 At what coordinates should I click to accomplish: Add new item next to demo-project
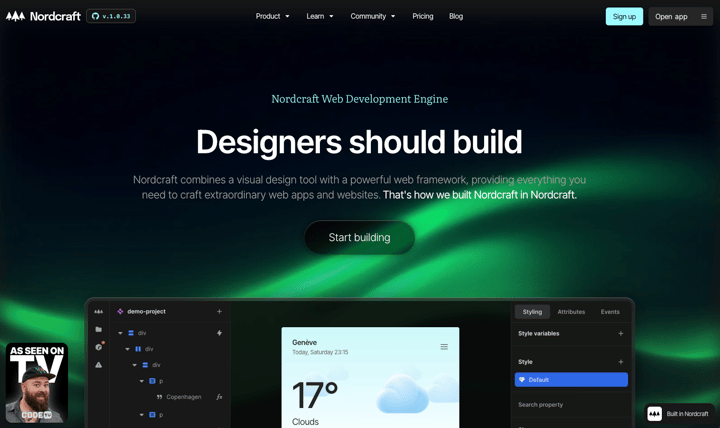tap(220, 311)
